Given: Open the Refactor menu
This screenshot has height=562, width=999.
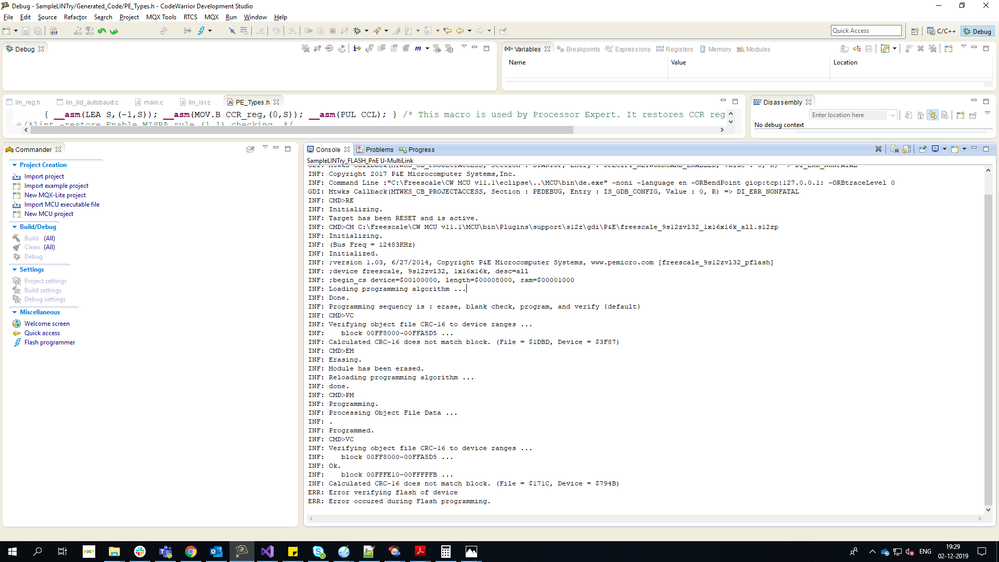Looking at the screenshot, I should (75, 17).
